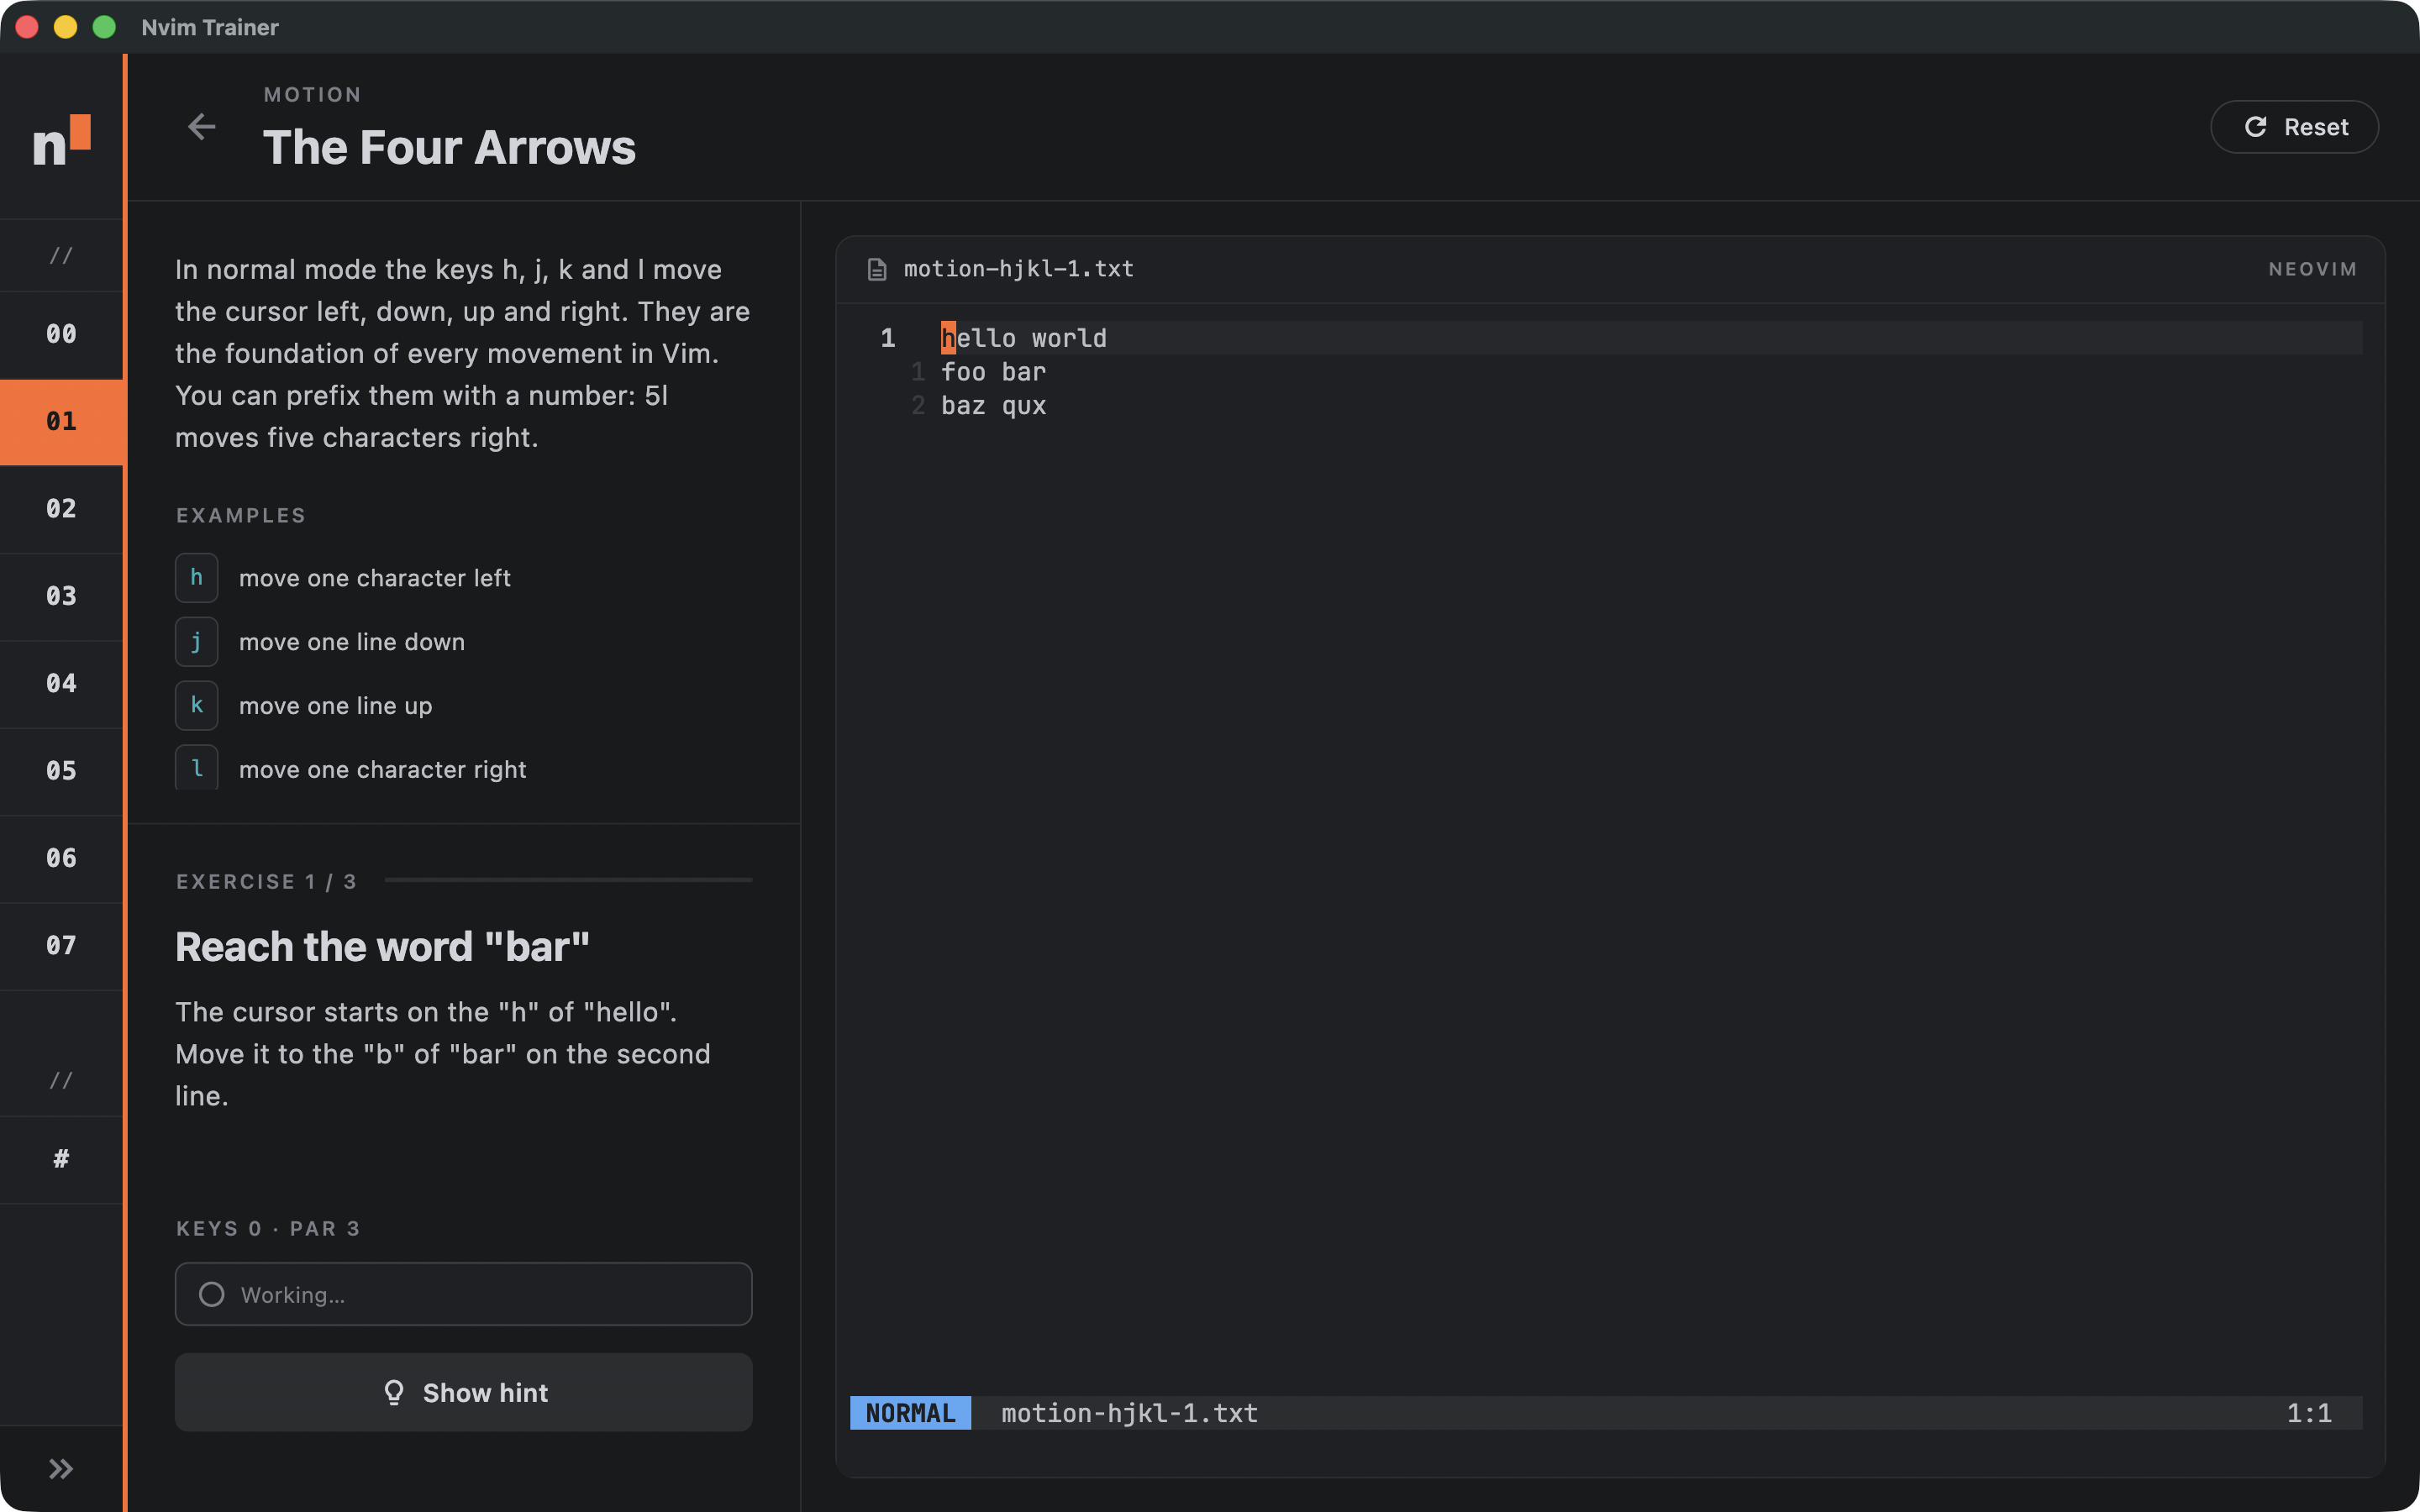The width and height of the screenshot is (2420, 1512).
Task: Open lesson 06 in the sidebar
Action: [61, 858]
